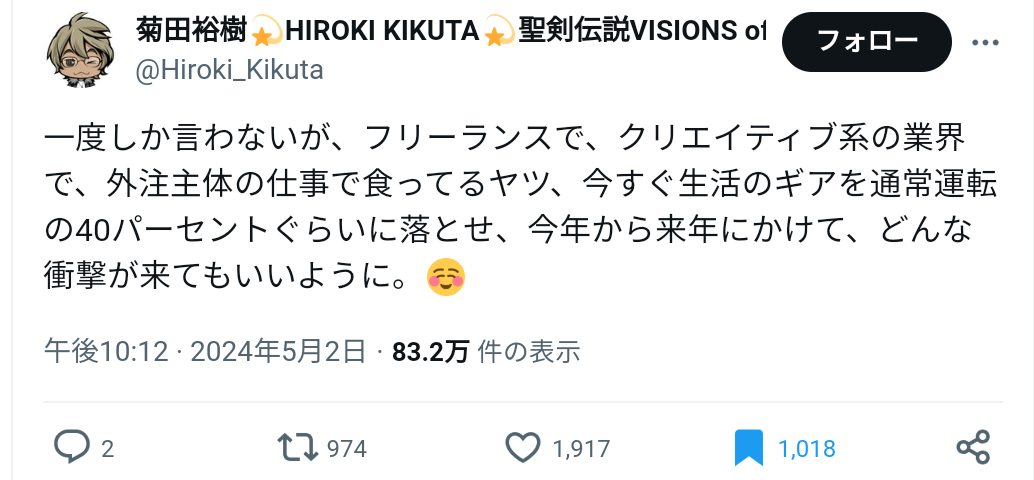Open the three-dot more options menu
Image resolution: width=1034 pixels, height=480 pixels.
pos(985,43)
